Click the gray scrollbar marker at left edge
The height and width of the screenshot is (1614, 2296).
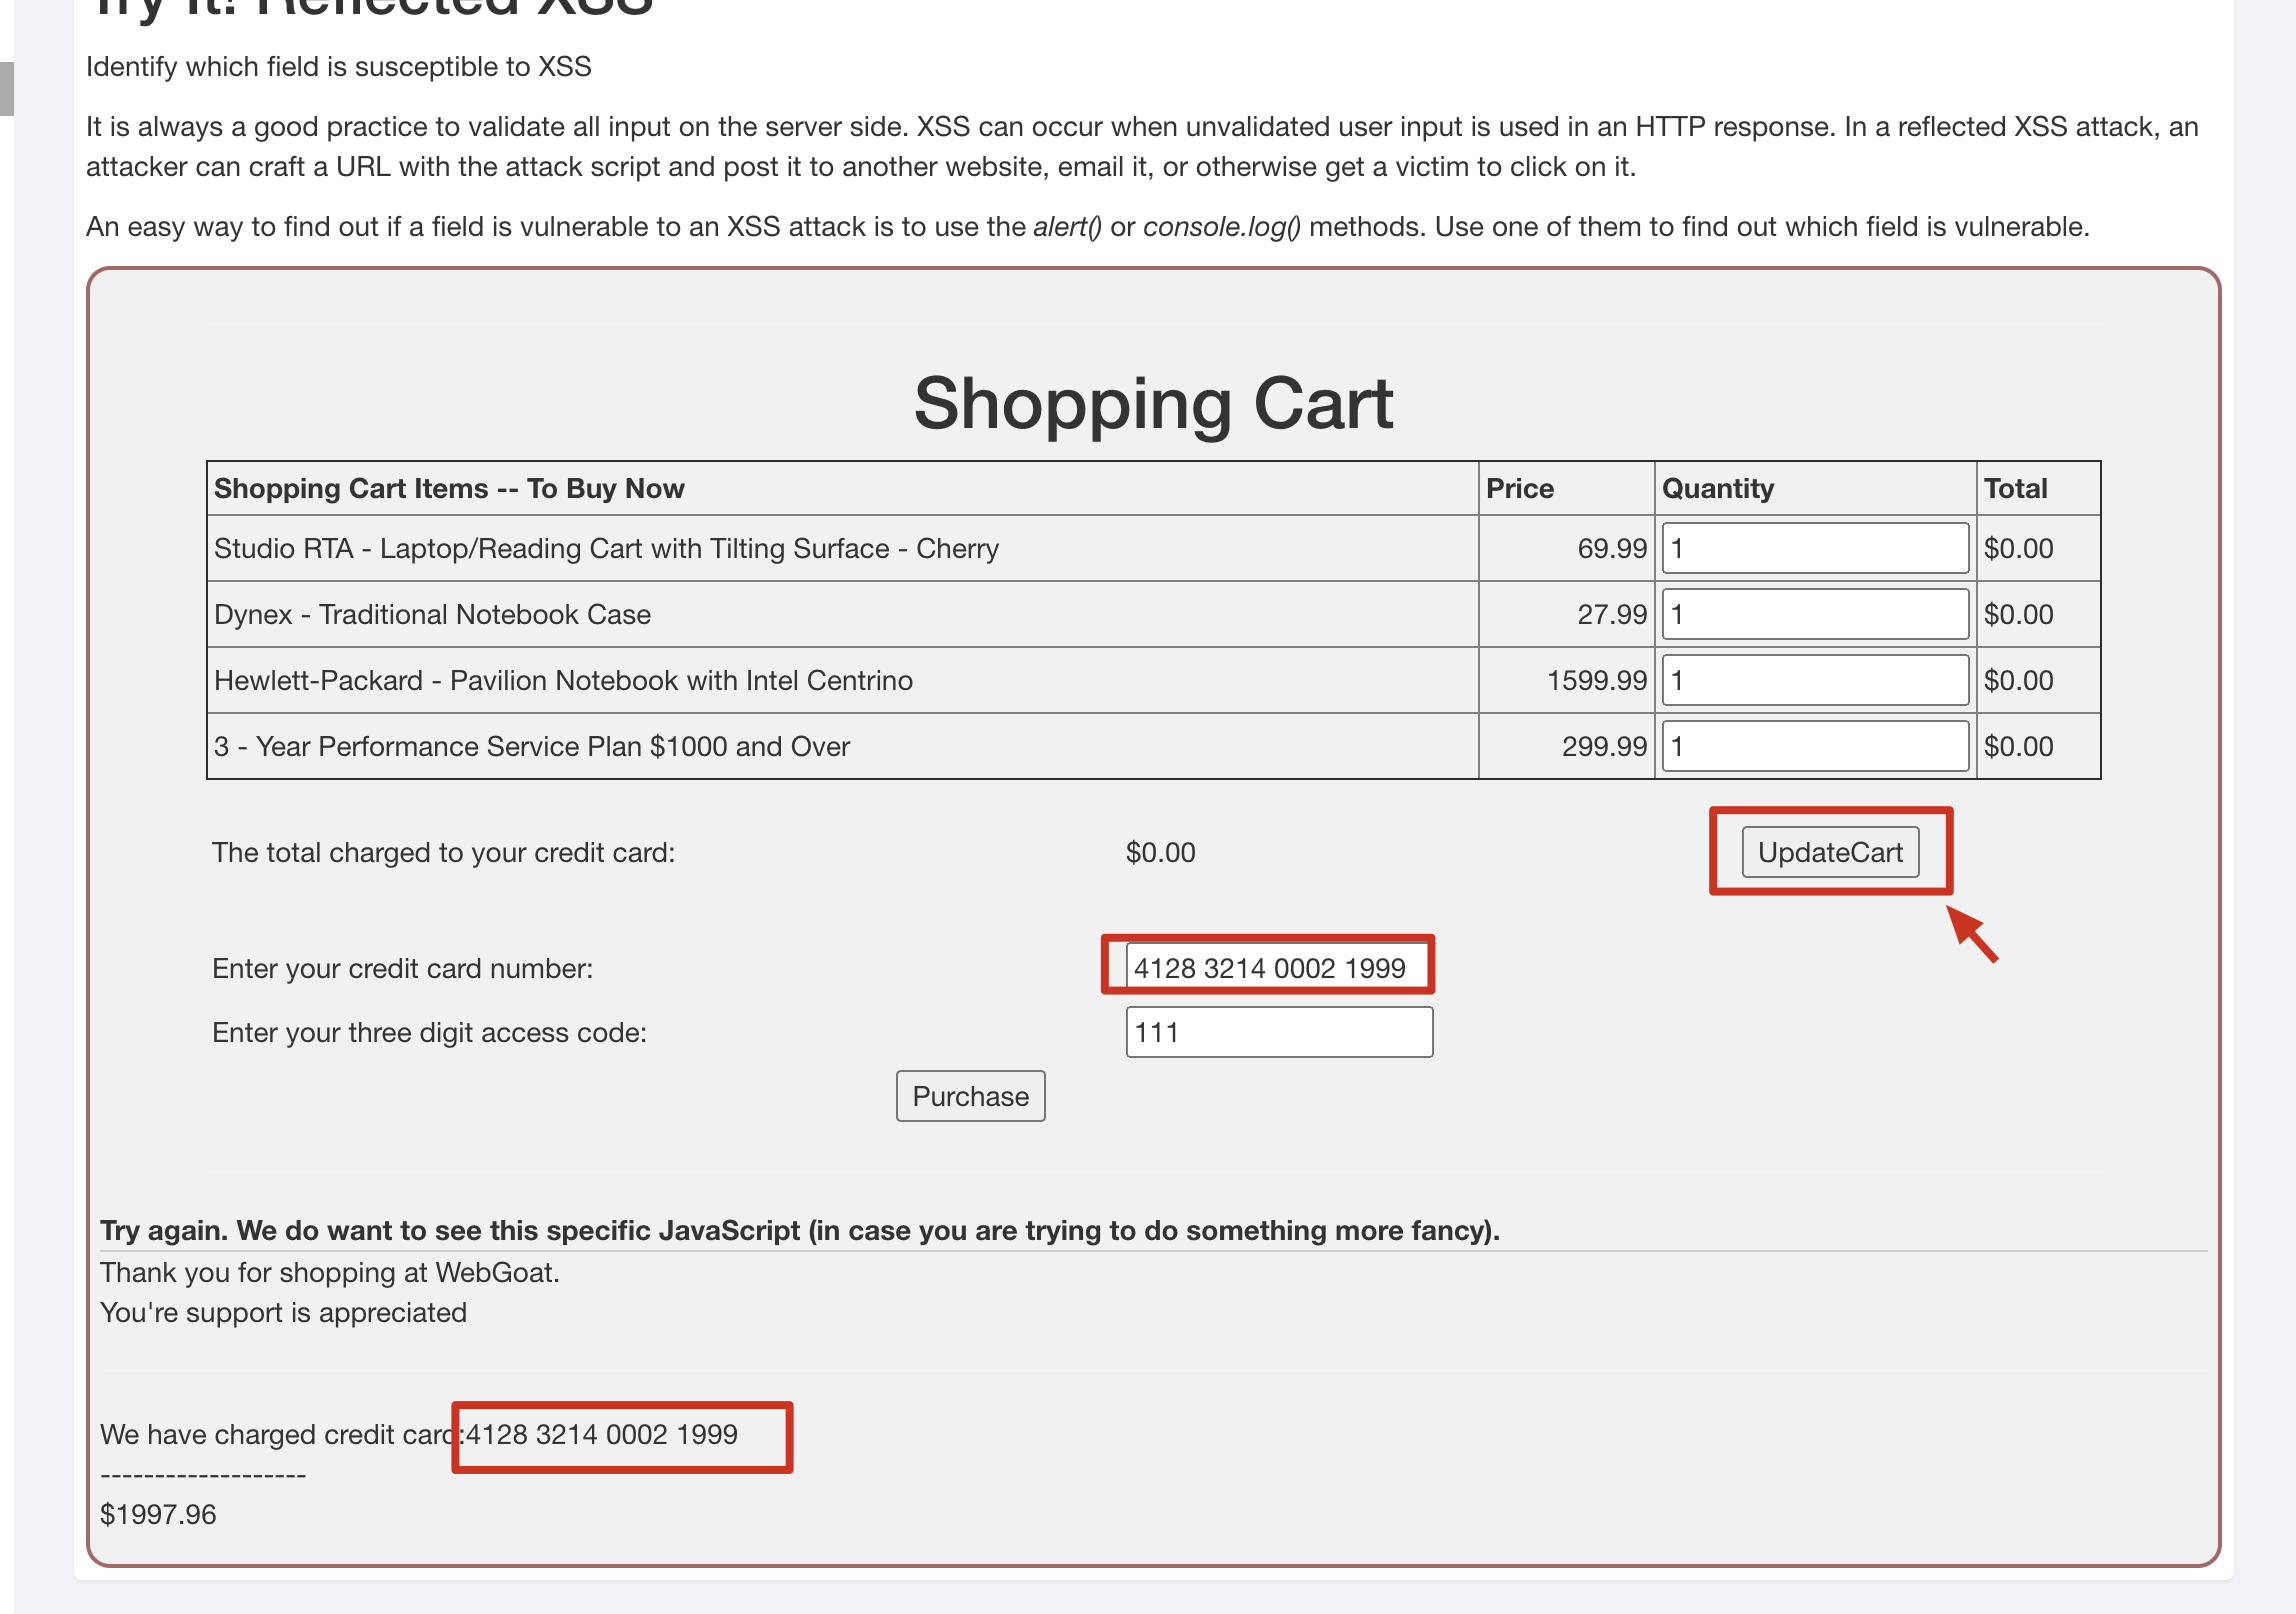click(x=6, y=88)
